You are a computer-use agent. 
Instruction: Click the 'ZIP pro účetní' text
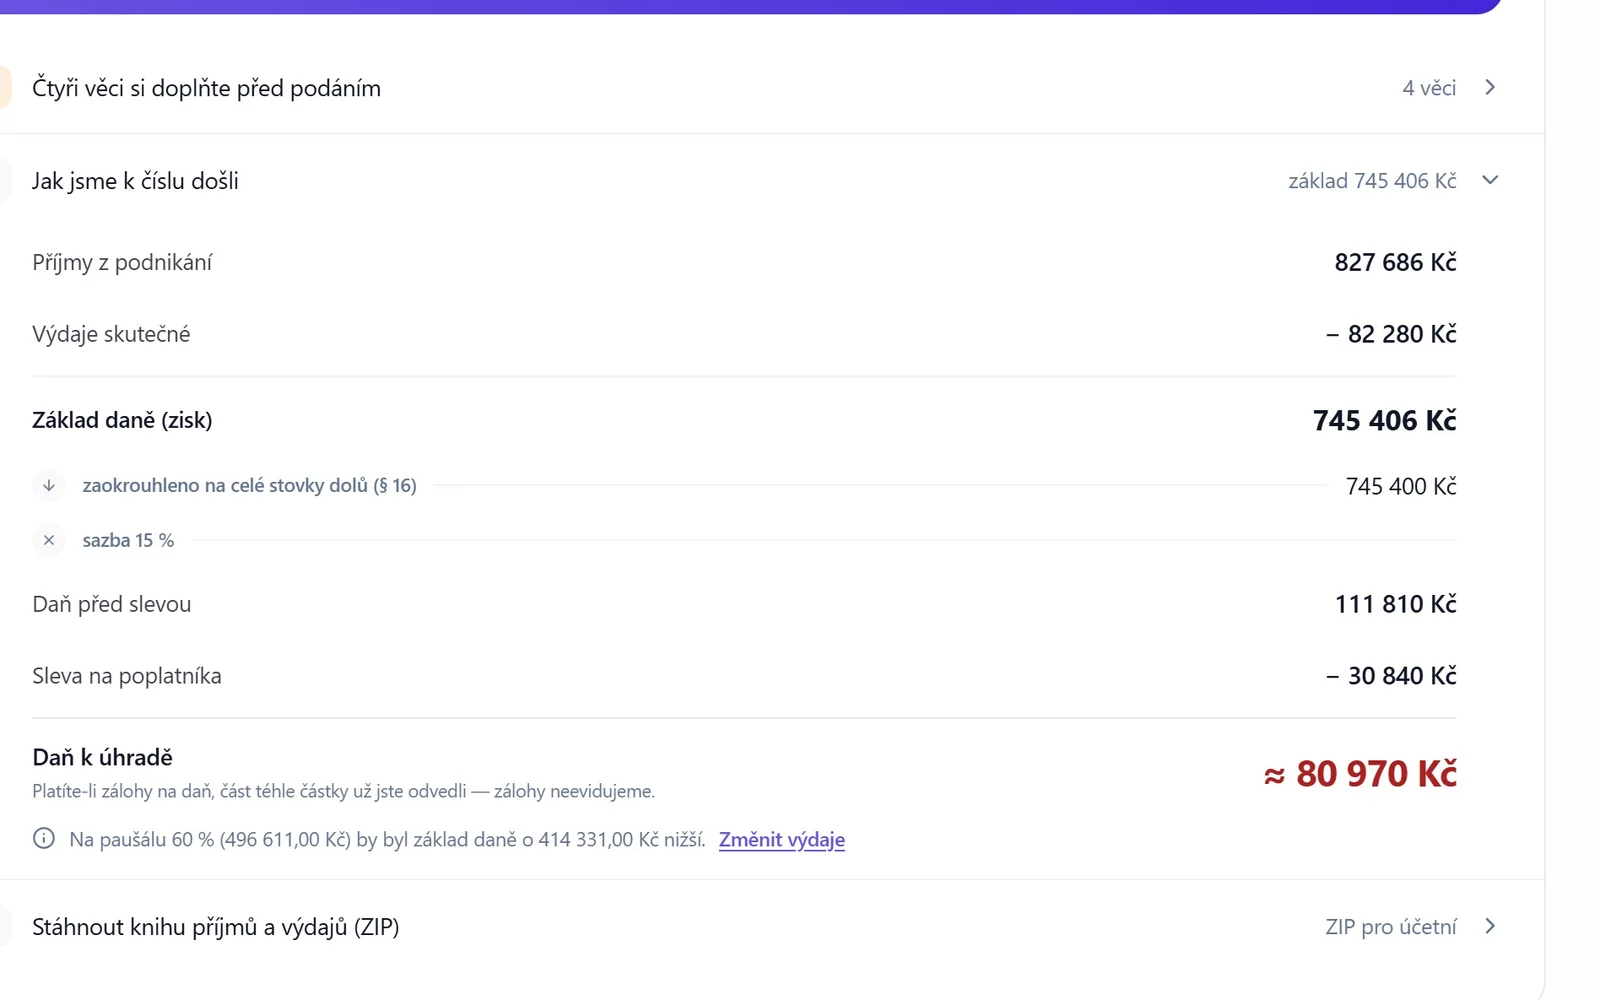(x=1391, y=927)
